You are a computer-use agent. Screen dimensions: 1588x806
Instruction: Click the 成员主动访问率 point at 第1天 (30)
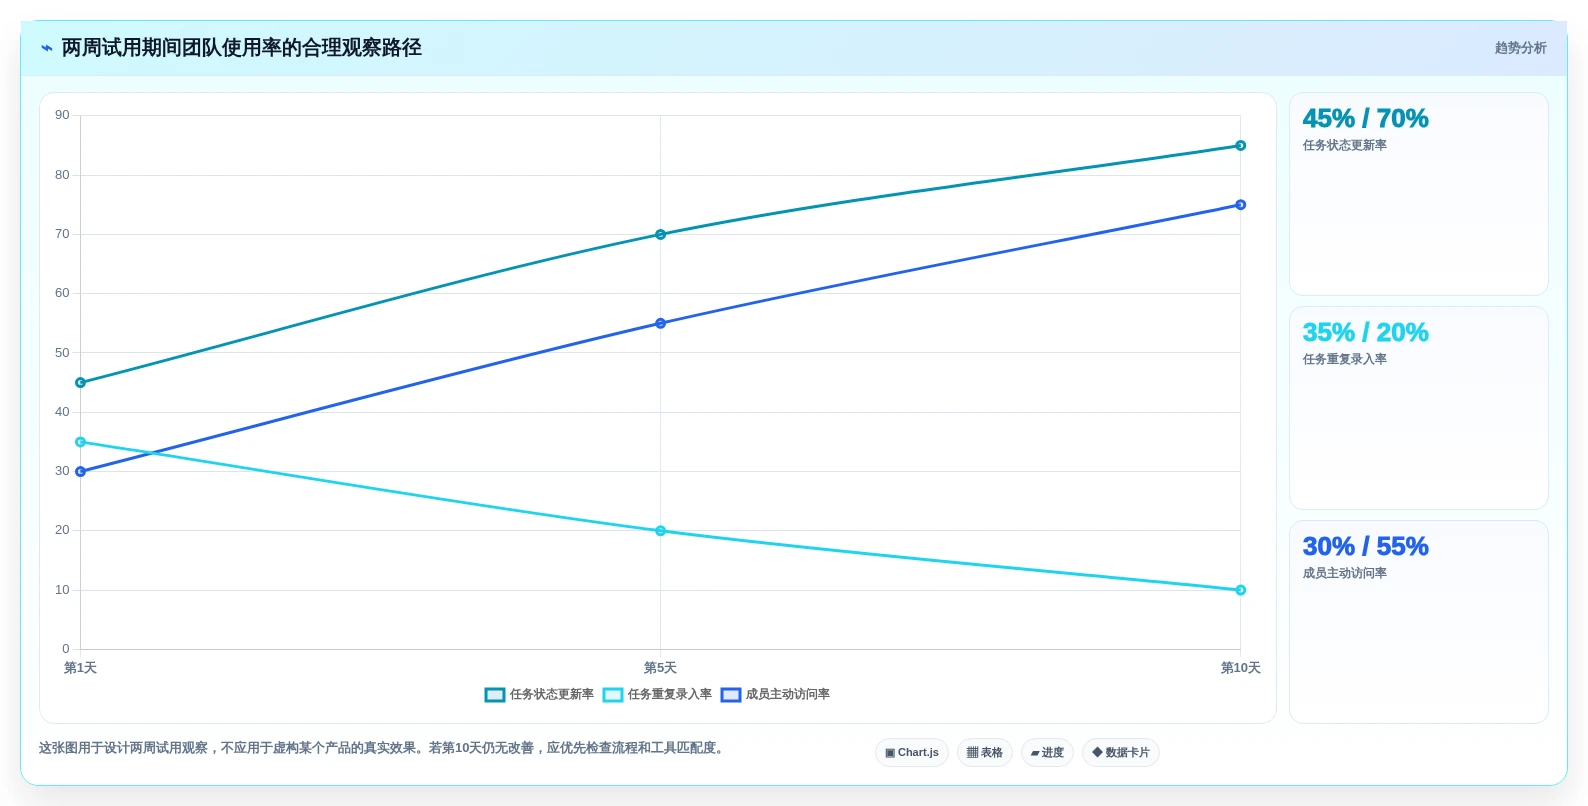(x=81, y=472)
